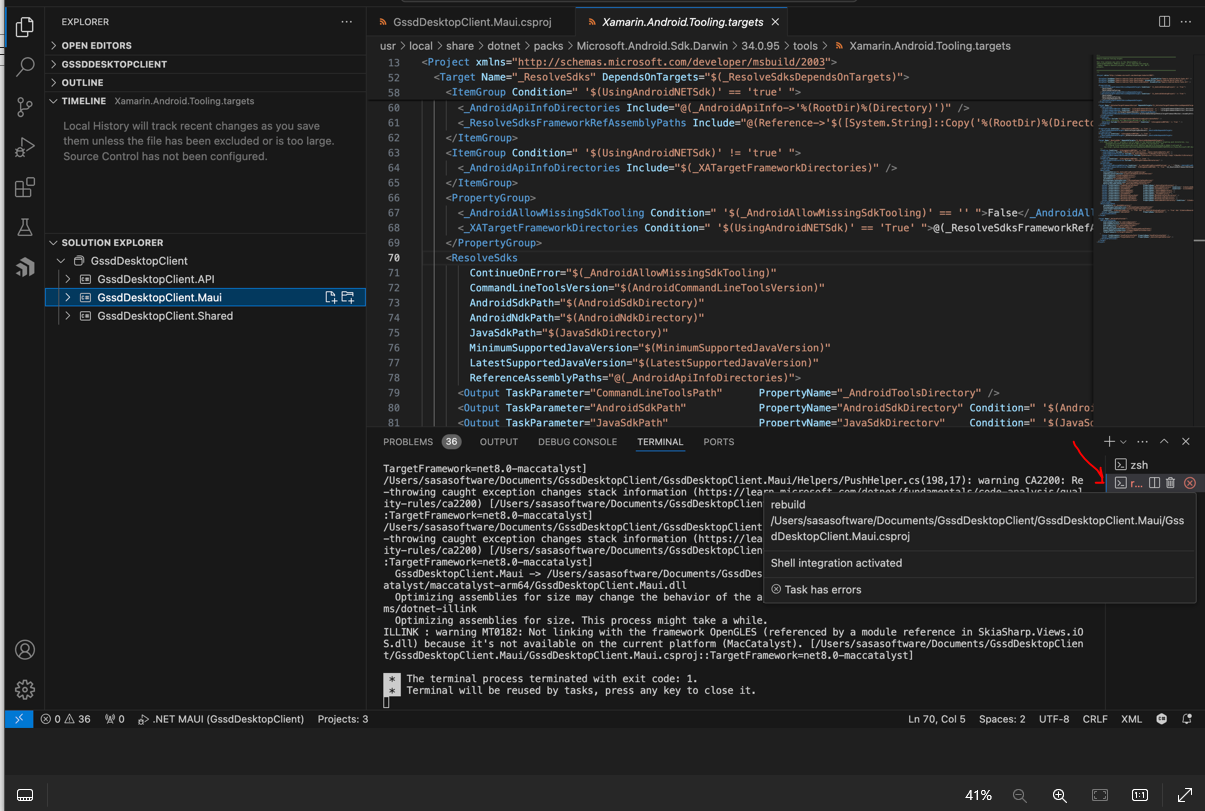
Task: Fit image to window in viewer
Action: point(1100,795)
